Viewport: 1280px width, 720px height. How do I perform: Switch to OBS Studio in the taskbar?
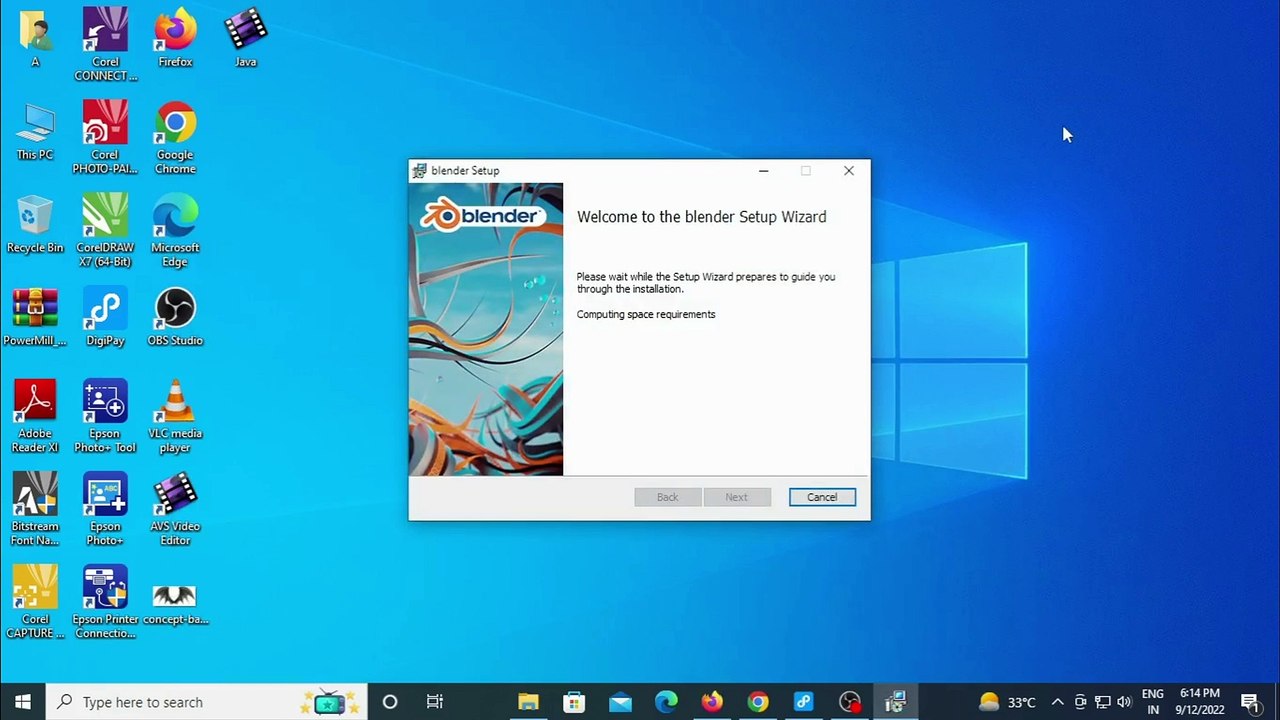tap(850, 702)
